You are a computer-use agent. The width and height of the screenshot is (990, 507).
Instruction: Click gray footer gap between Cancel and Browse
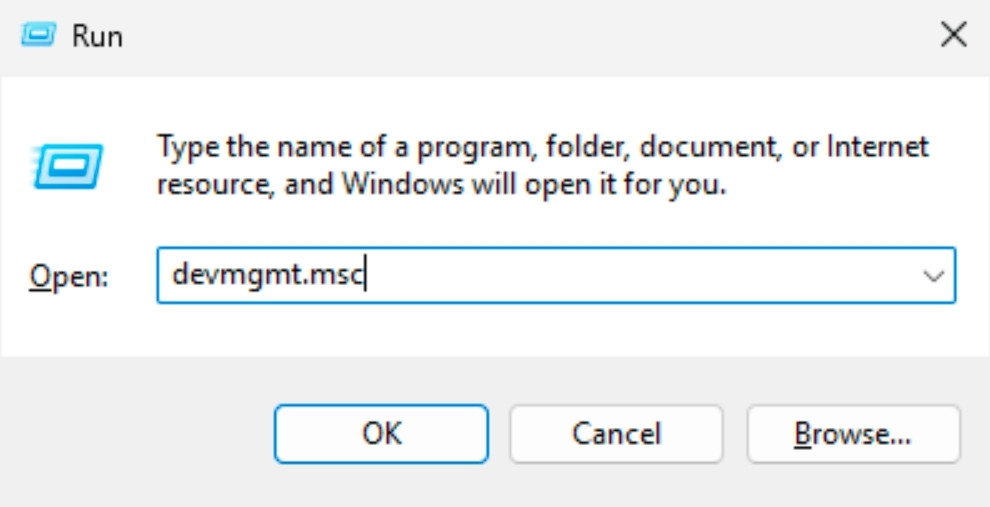735,433
